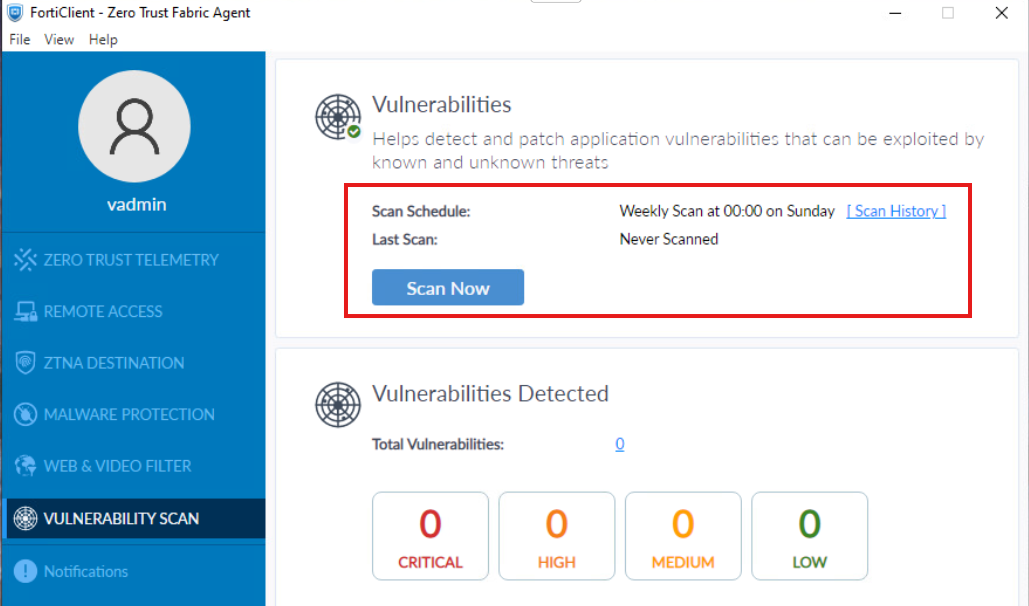Open the Help menu

tap(103, 39)
